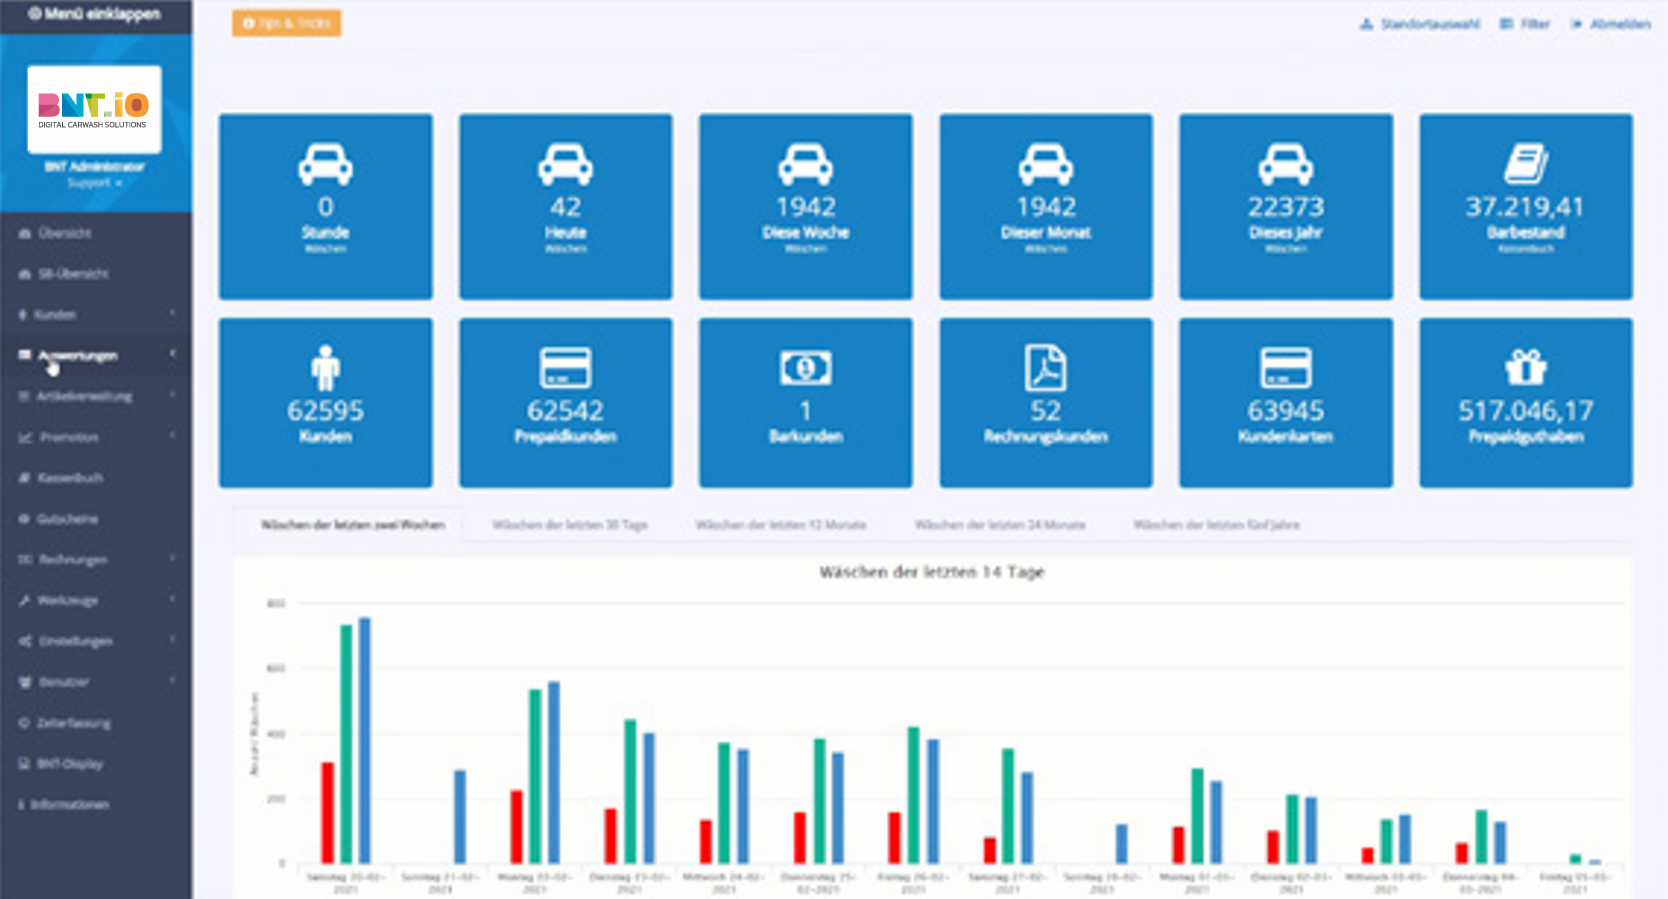
Task: Select the Prepaidkunden credit card tile
Action: (x=565, y=403)
